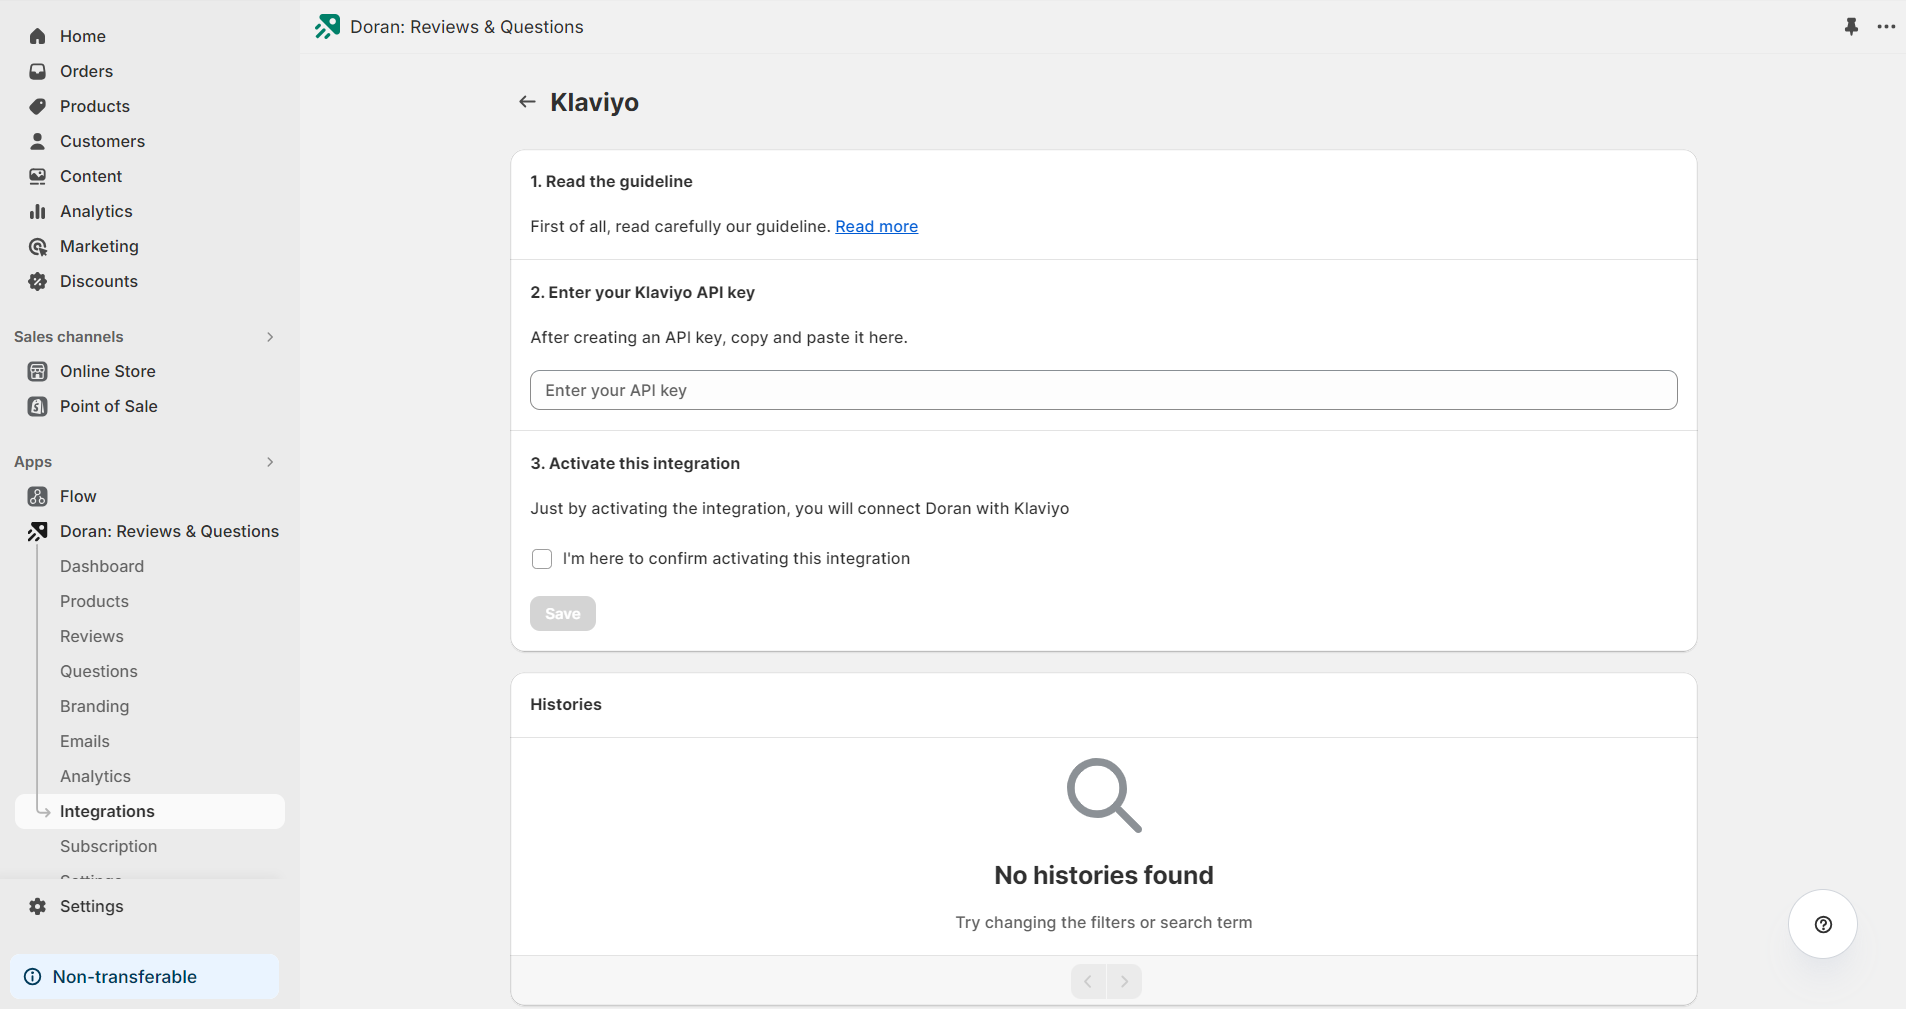Click the Doran logo in the header
The width and height of the screenshot is (1906, 1009).
pyautogui.click(x=327, y=27)
